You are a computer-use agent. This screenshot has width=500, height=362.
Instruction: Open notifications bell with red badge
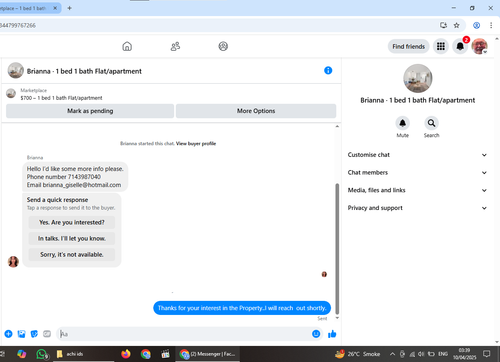coord(460,46)
